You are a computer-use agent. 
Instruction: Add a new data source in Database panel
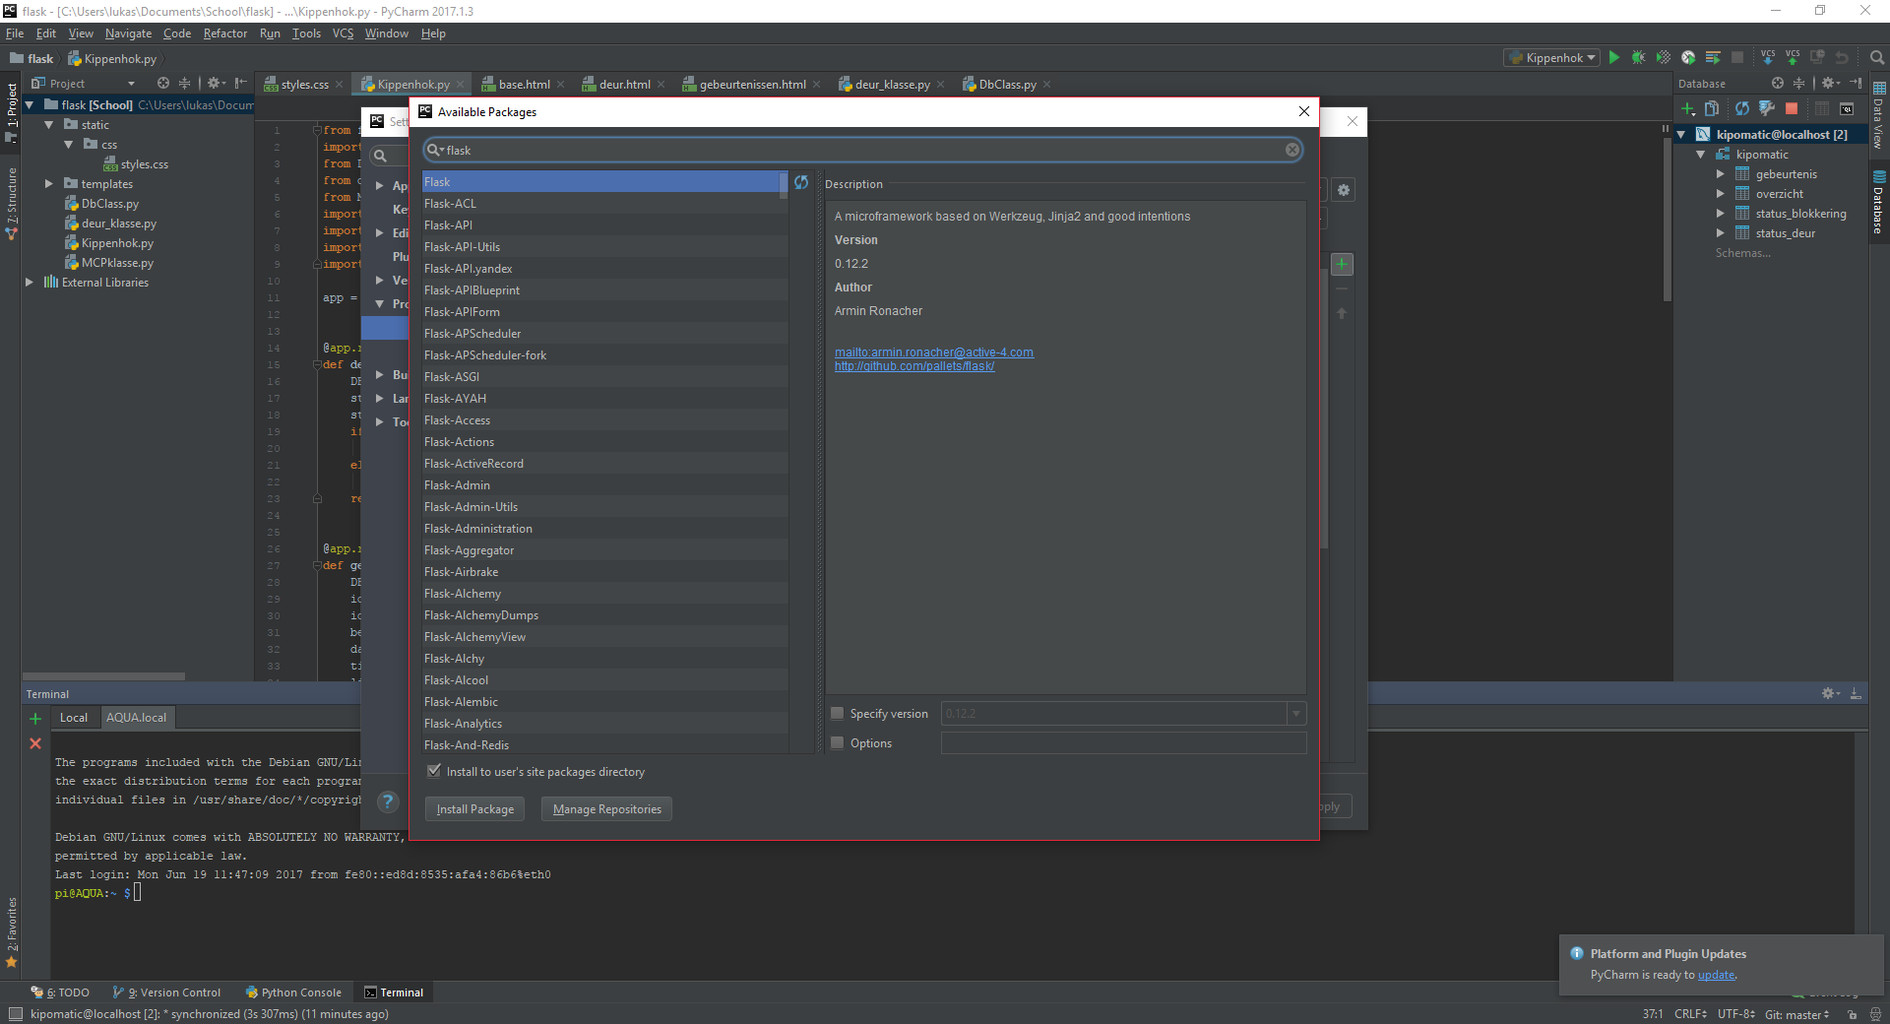click(x=1688, y=109)
